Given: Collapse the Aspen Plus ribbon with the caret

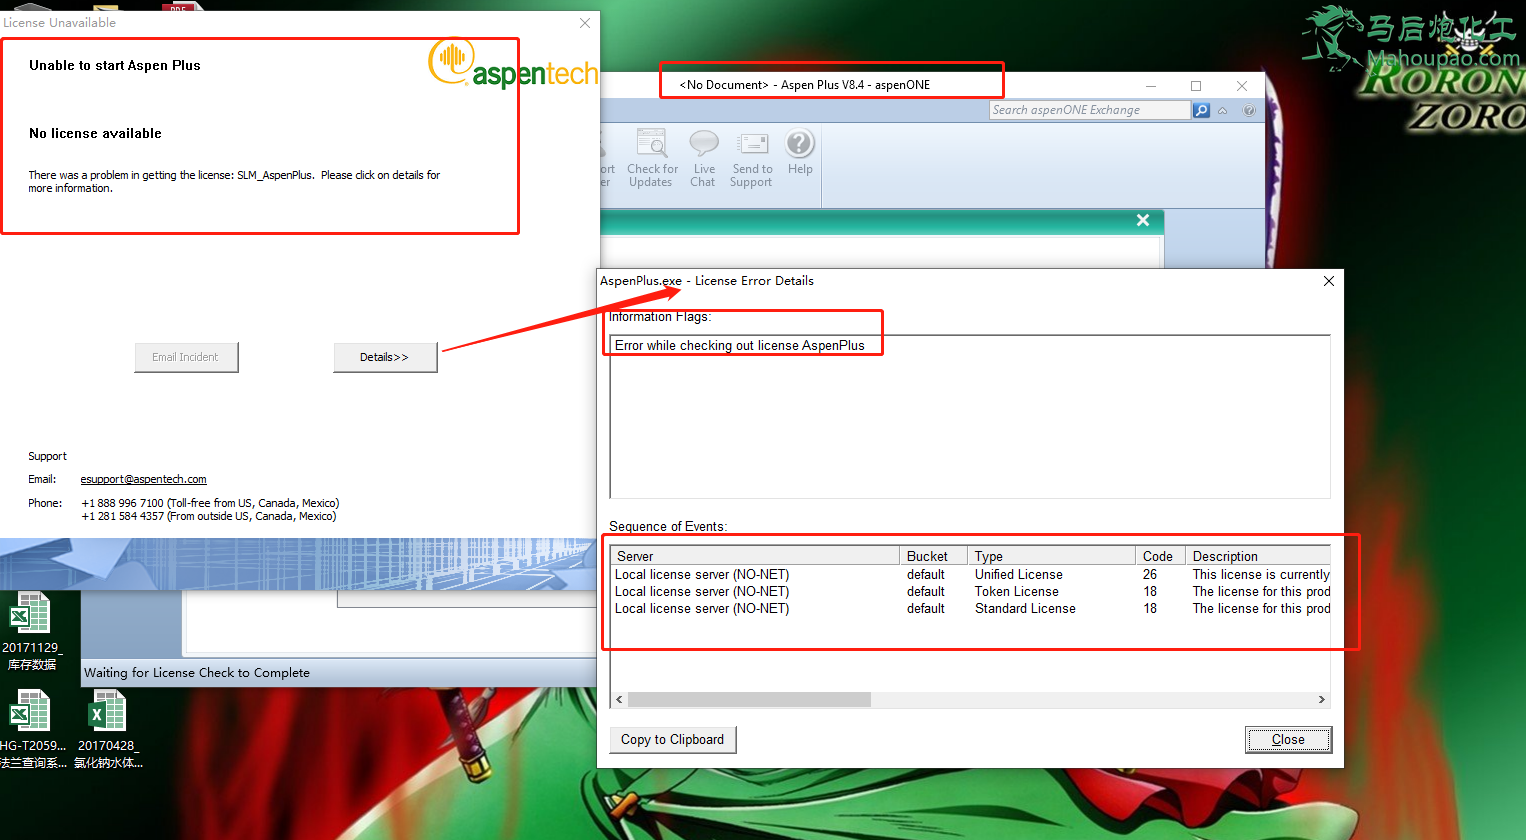Looking at the screenshot, I should [1222, 110].
